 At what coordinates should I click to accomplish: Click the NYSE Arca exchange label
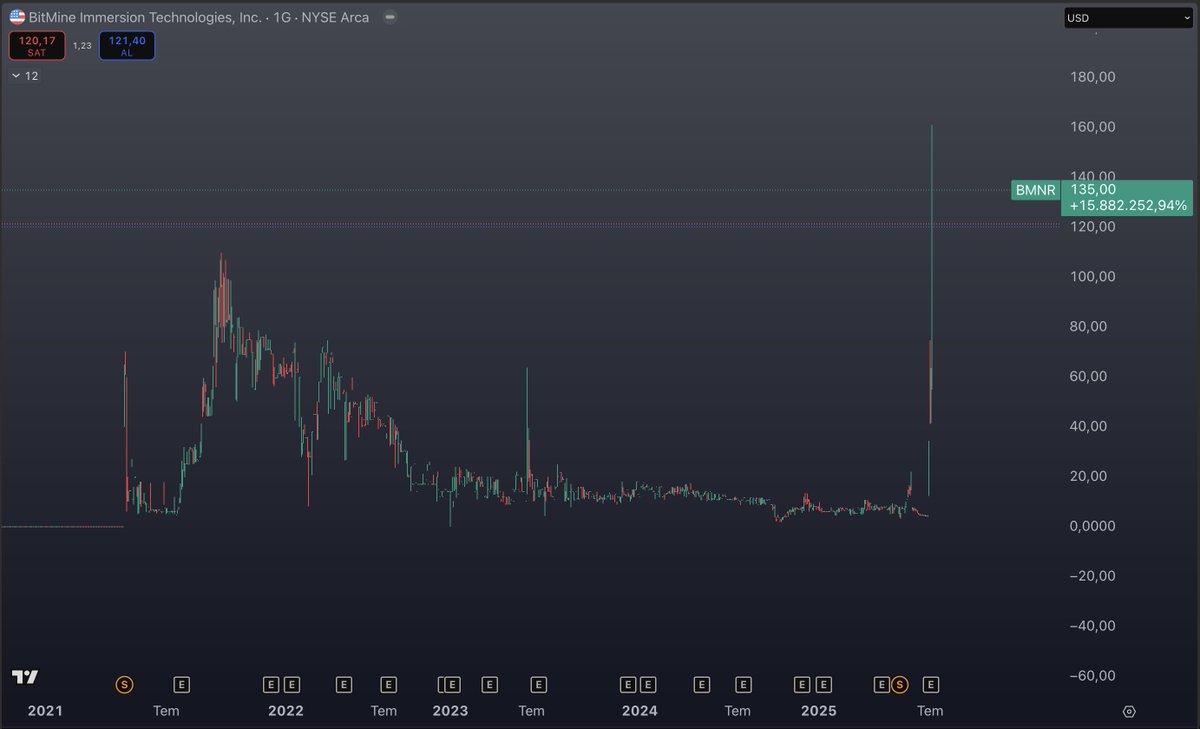pos(333,17)
